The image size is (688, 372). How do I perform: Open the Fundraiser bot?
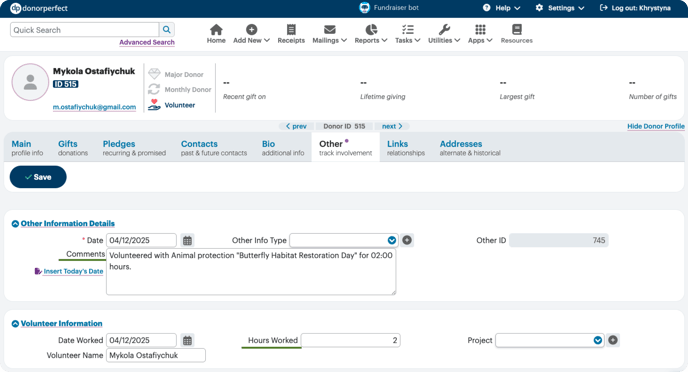[389, 7]
